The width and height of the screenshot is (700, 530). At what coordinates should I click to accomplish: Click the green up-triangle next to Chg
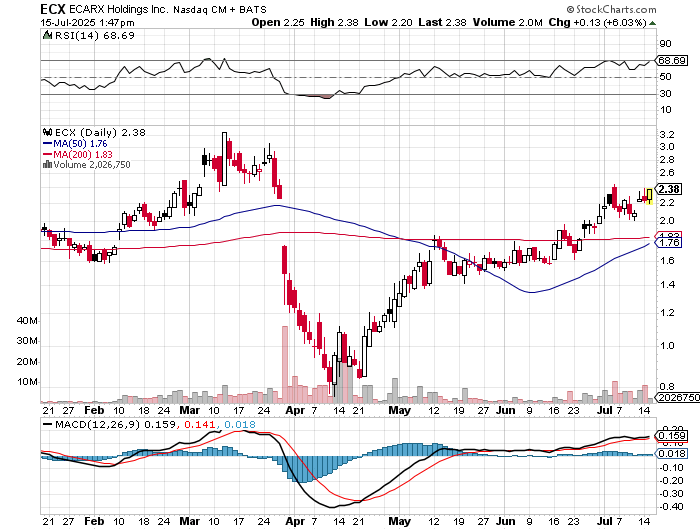[x=652, y=23]
